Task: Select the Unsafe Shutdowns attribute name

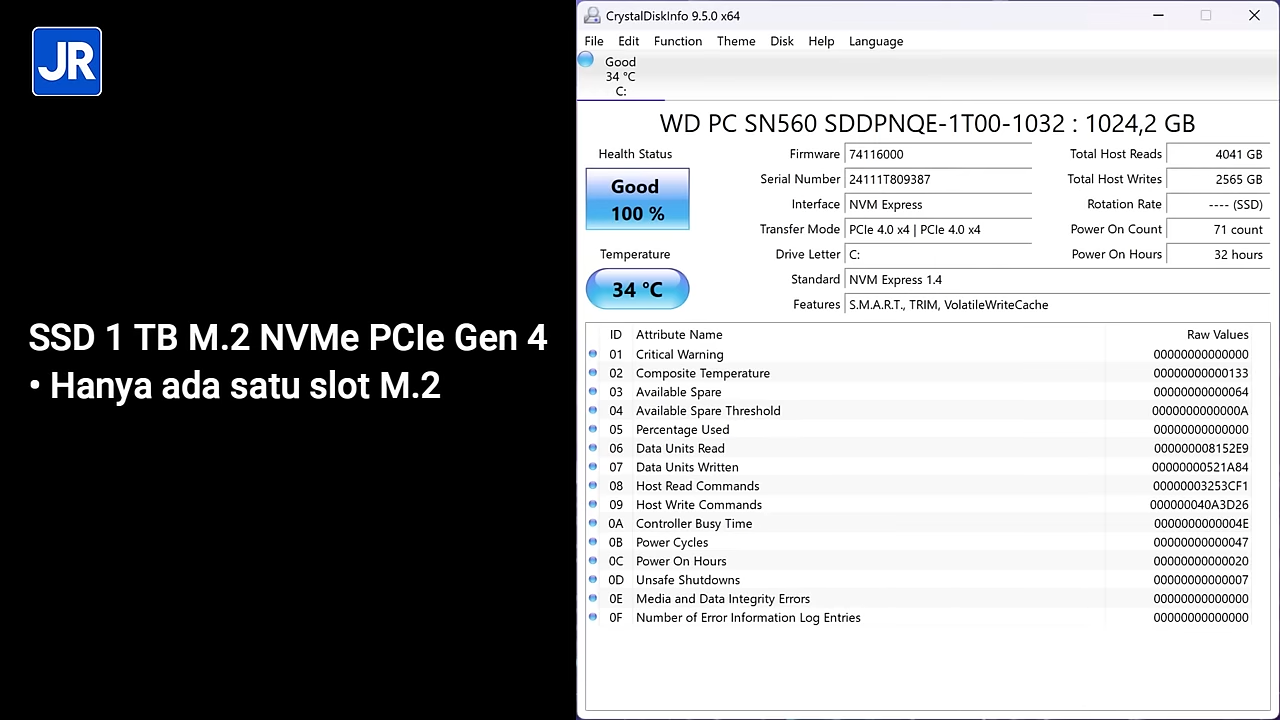Action: [x=688, y=580]
